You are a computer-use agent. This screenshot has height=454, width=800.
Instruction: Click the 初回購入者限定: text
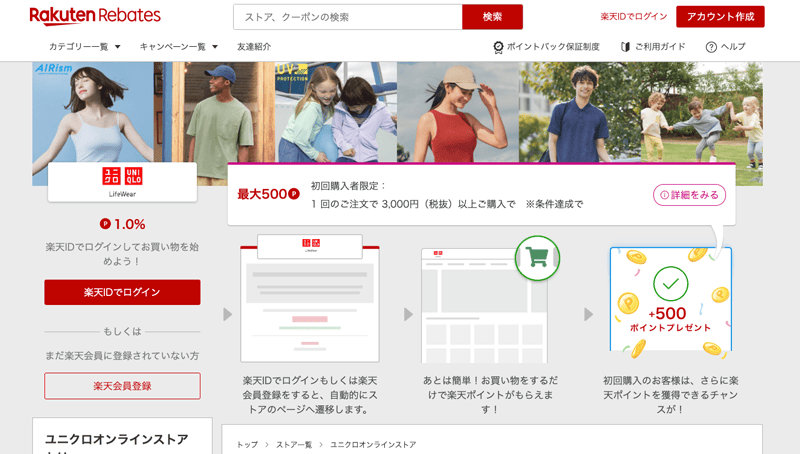click(x=348, y=186)
